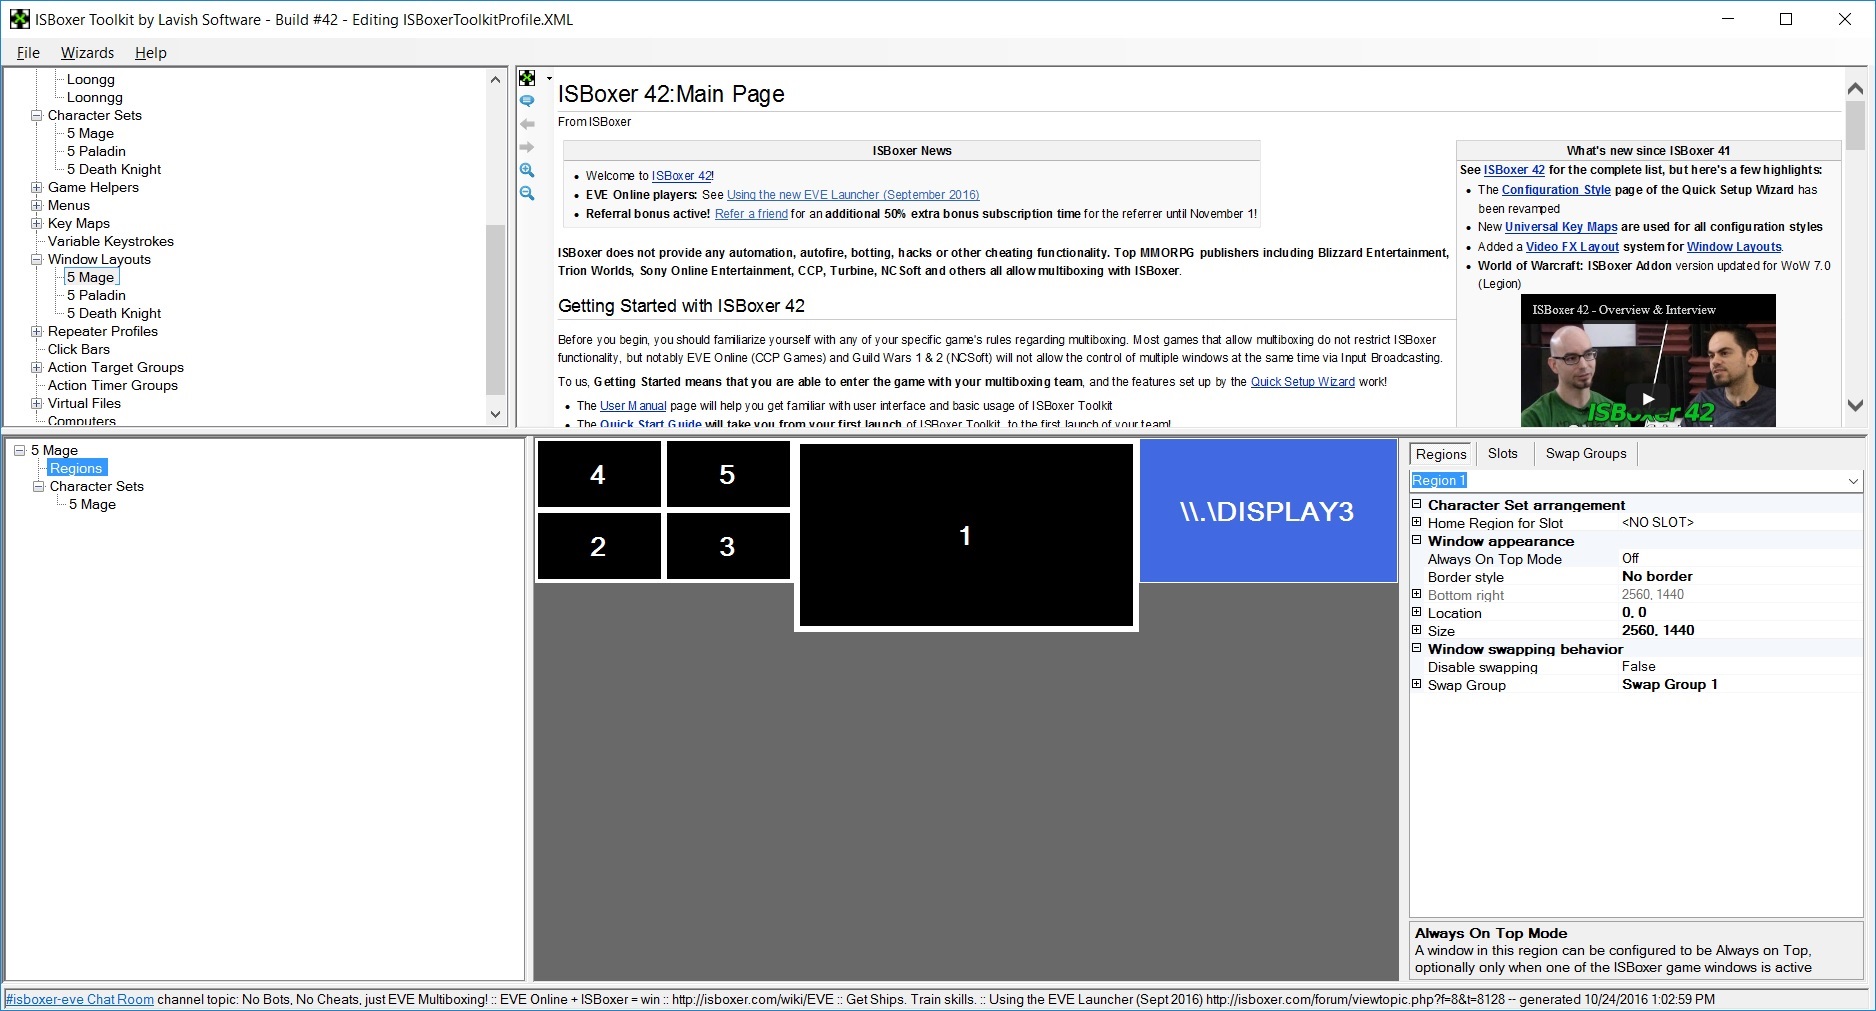Open the Wizards menu
This screenshot has width=1876, height=1011.
pos(87,53)
